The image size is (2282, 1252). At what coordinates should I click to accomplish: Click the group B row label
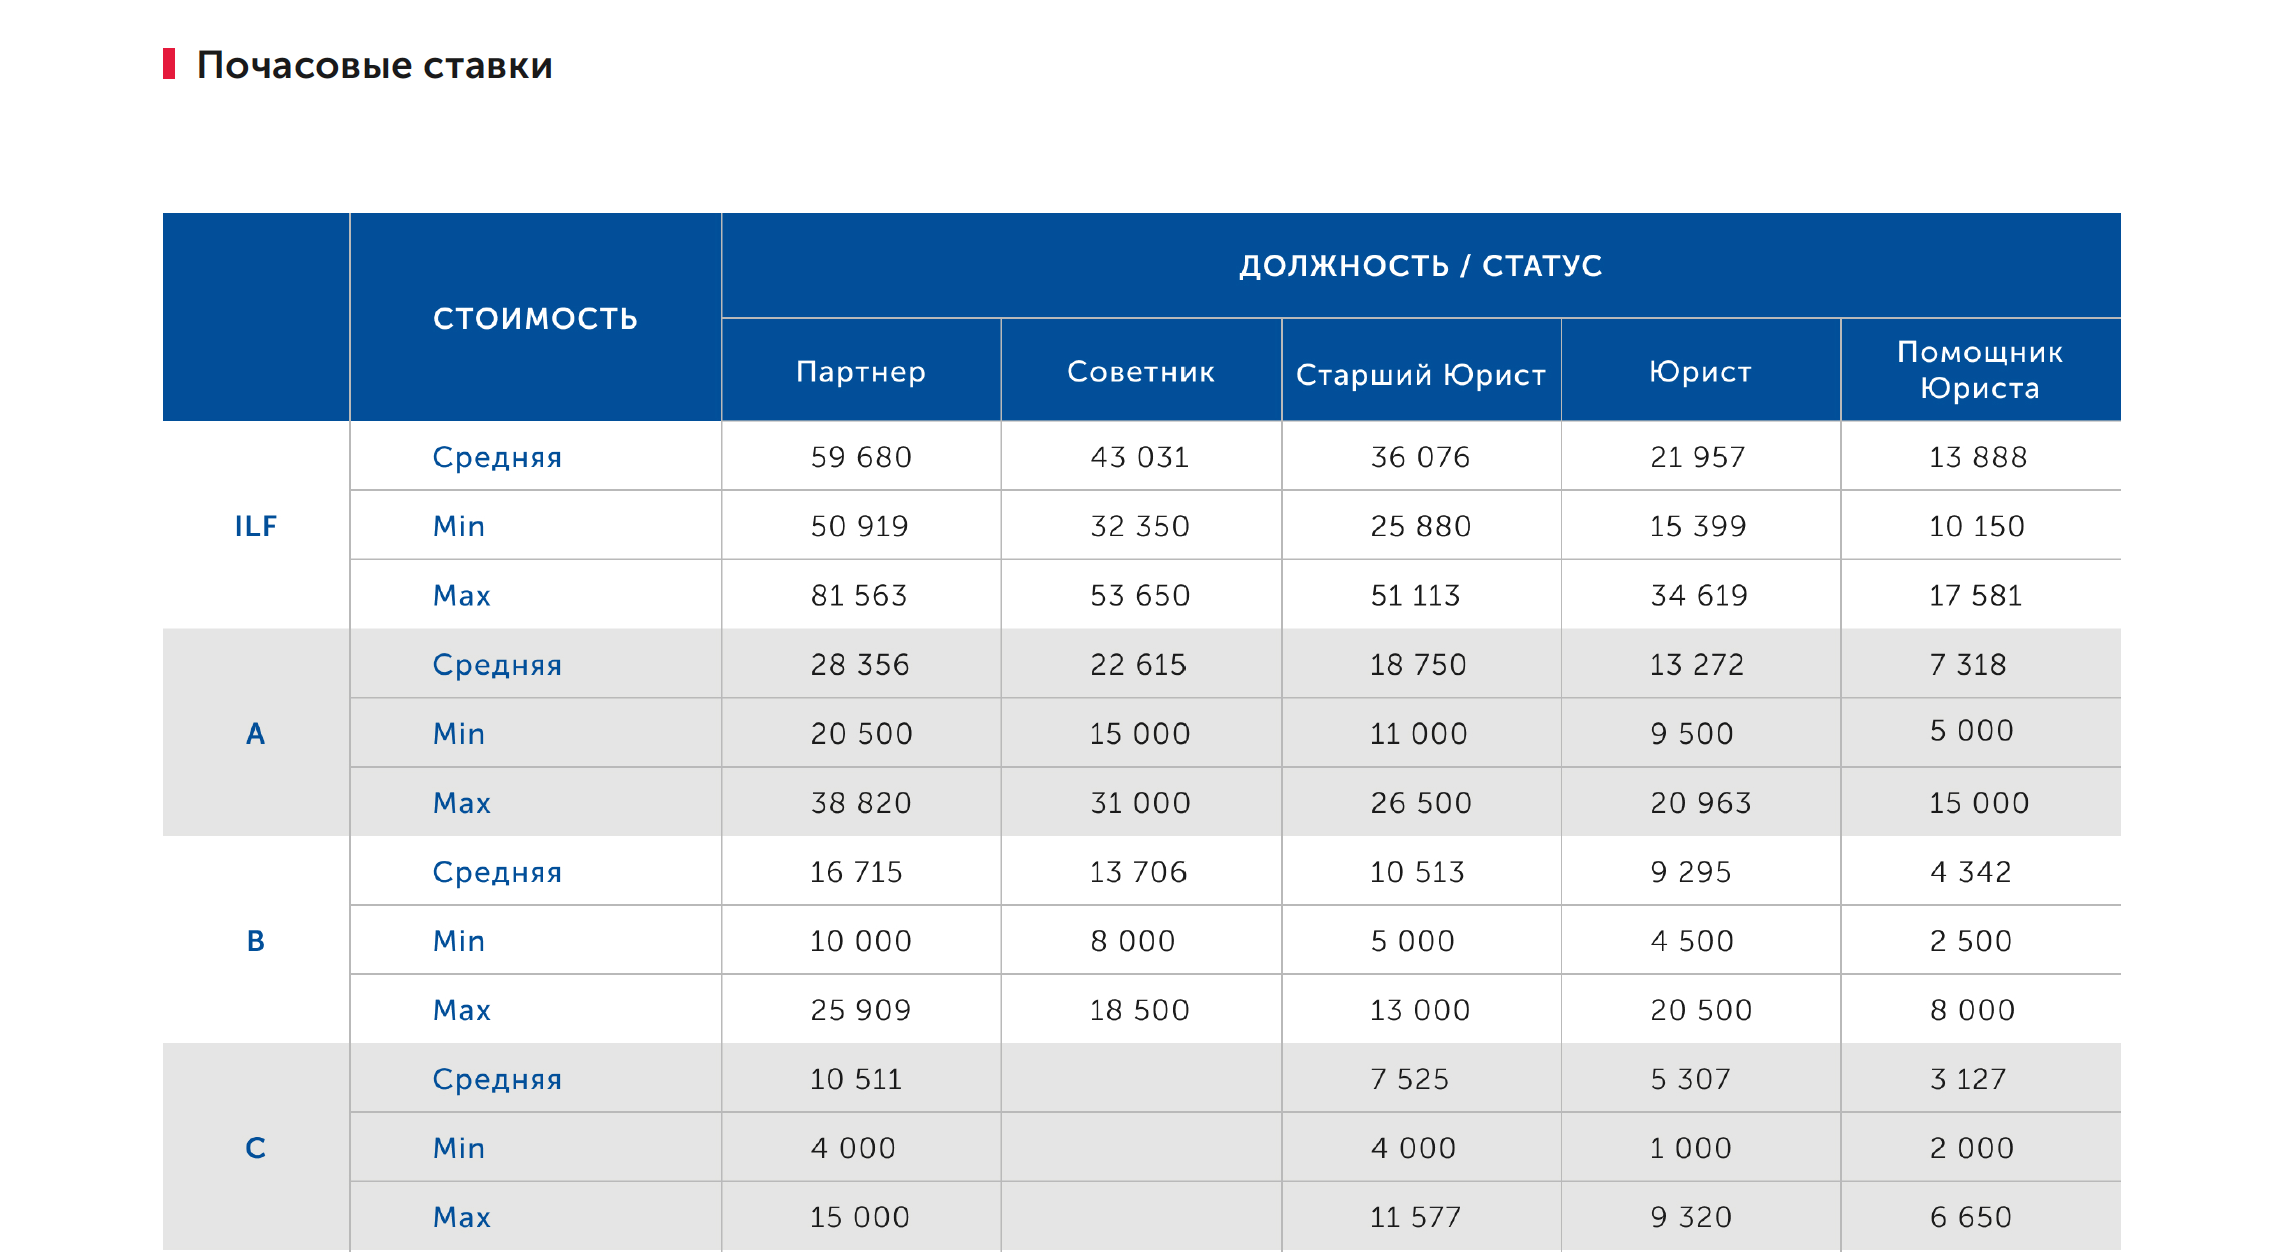pos(256,941)
